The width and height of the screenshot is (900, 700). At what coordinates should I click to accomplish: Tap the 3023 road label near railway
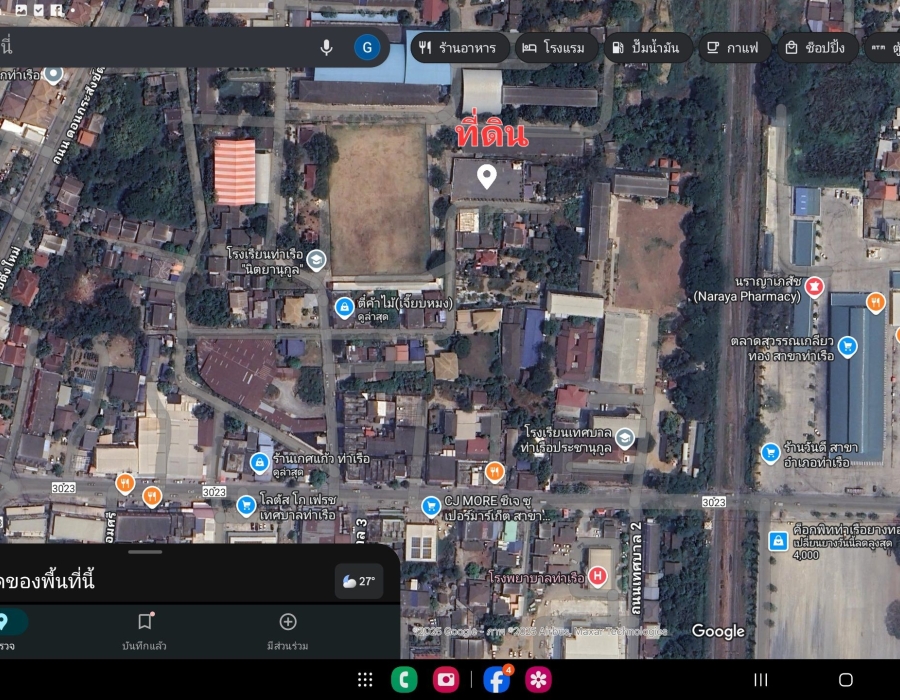tap(713, 502)
